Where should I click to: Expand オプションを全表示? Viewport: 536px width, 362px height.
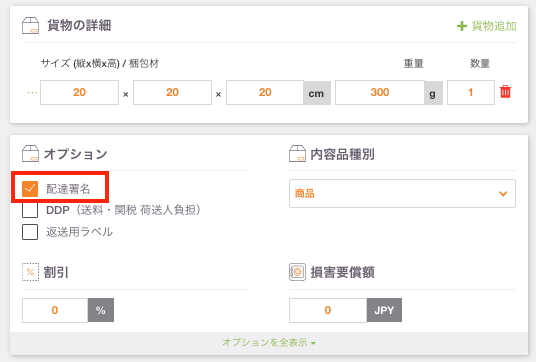point(269,342)
